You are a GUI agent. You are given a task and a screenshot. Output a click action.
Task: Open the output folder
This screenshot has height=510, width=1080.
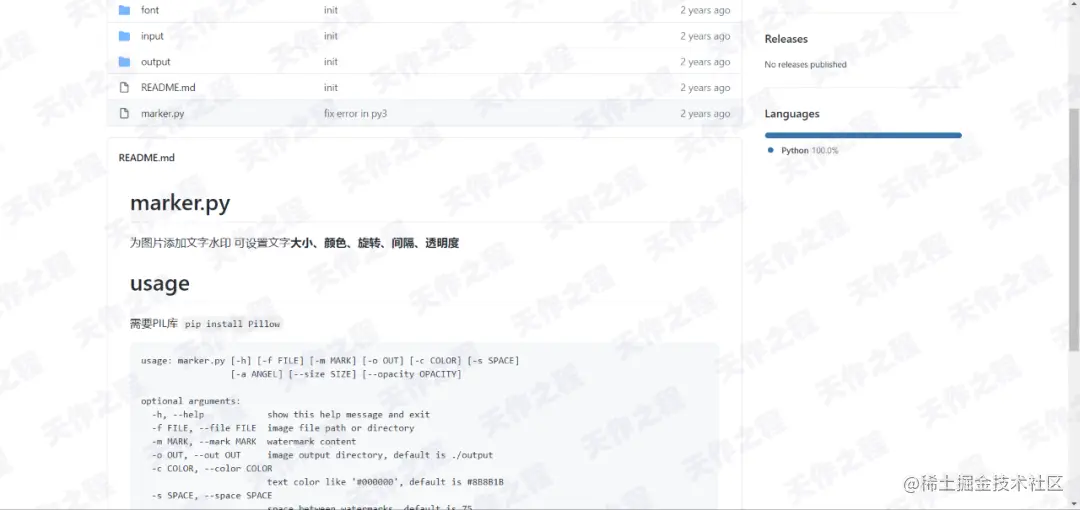156,62
